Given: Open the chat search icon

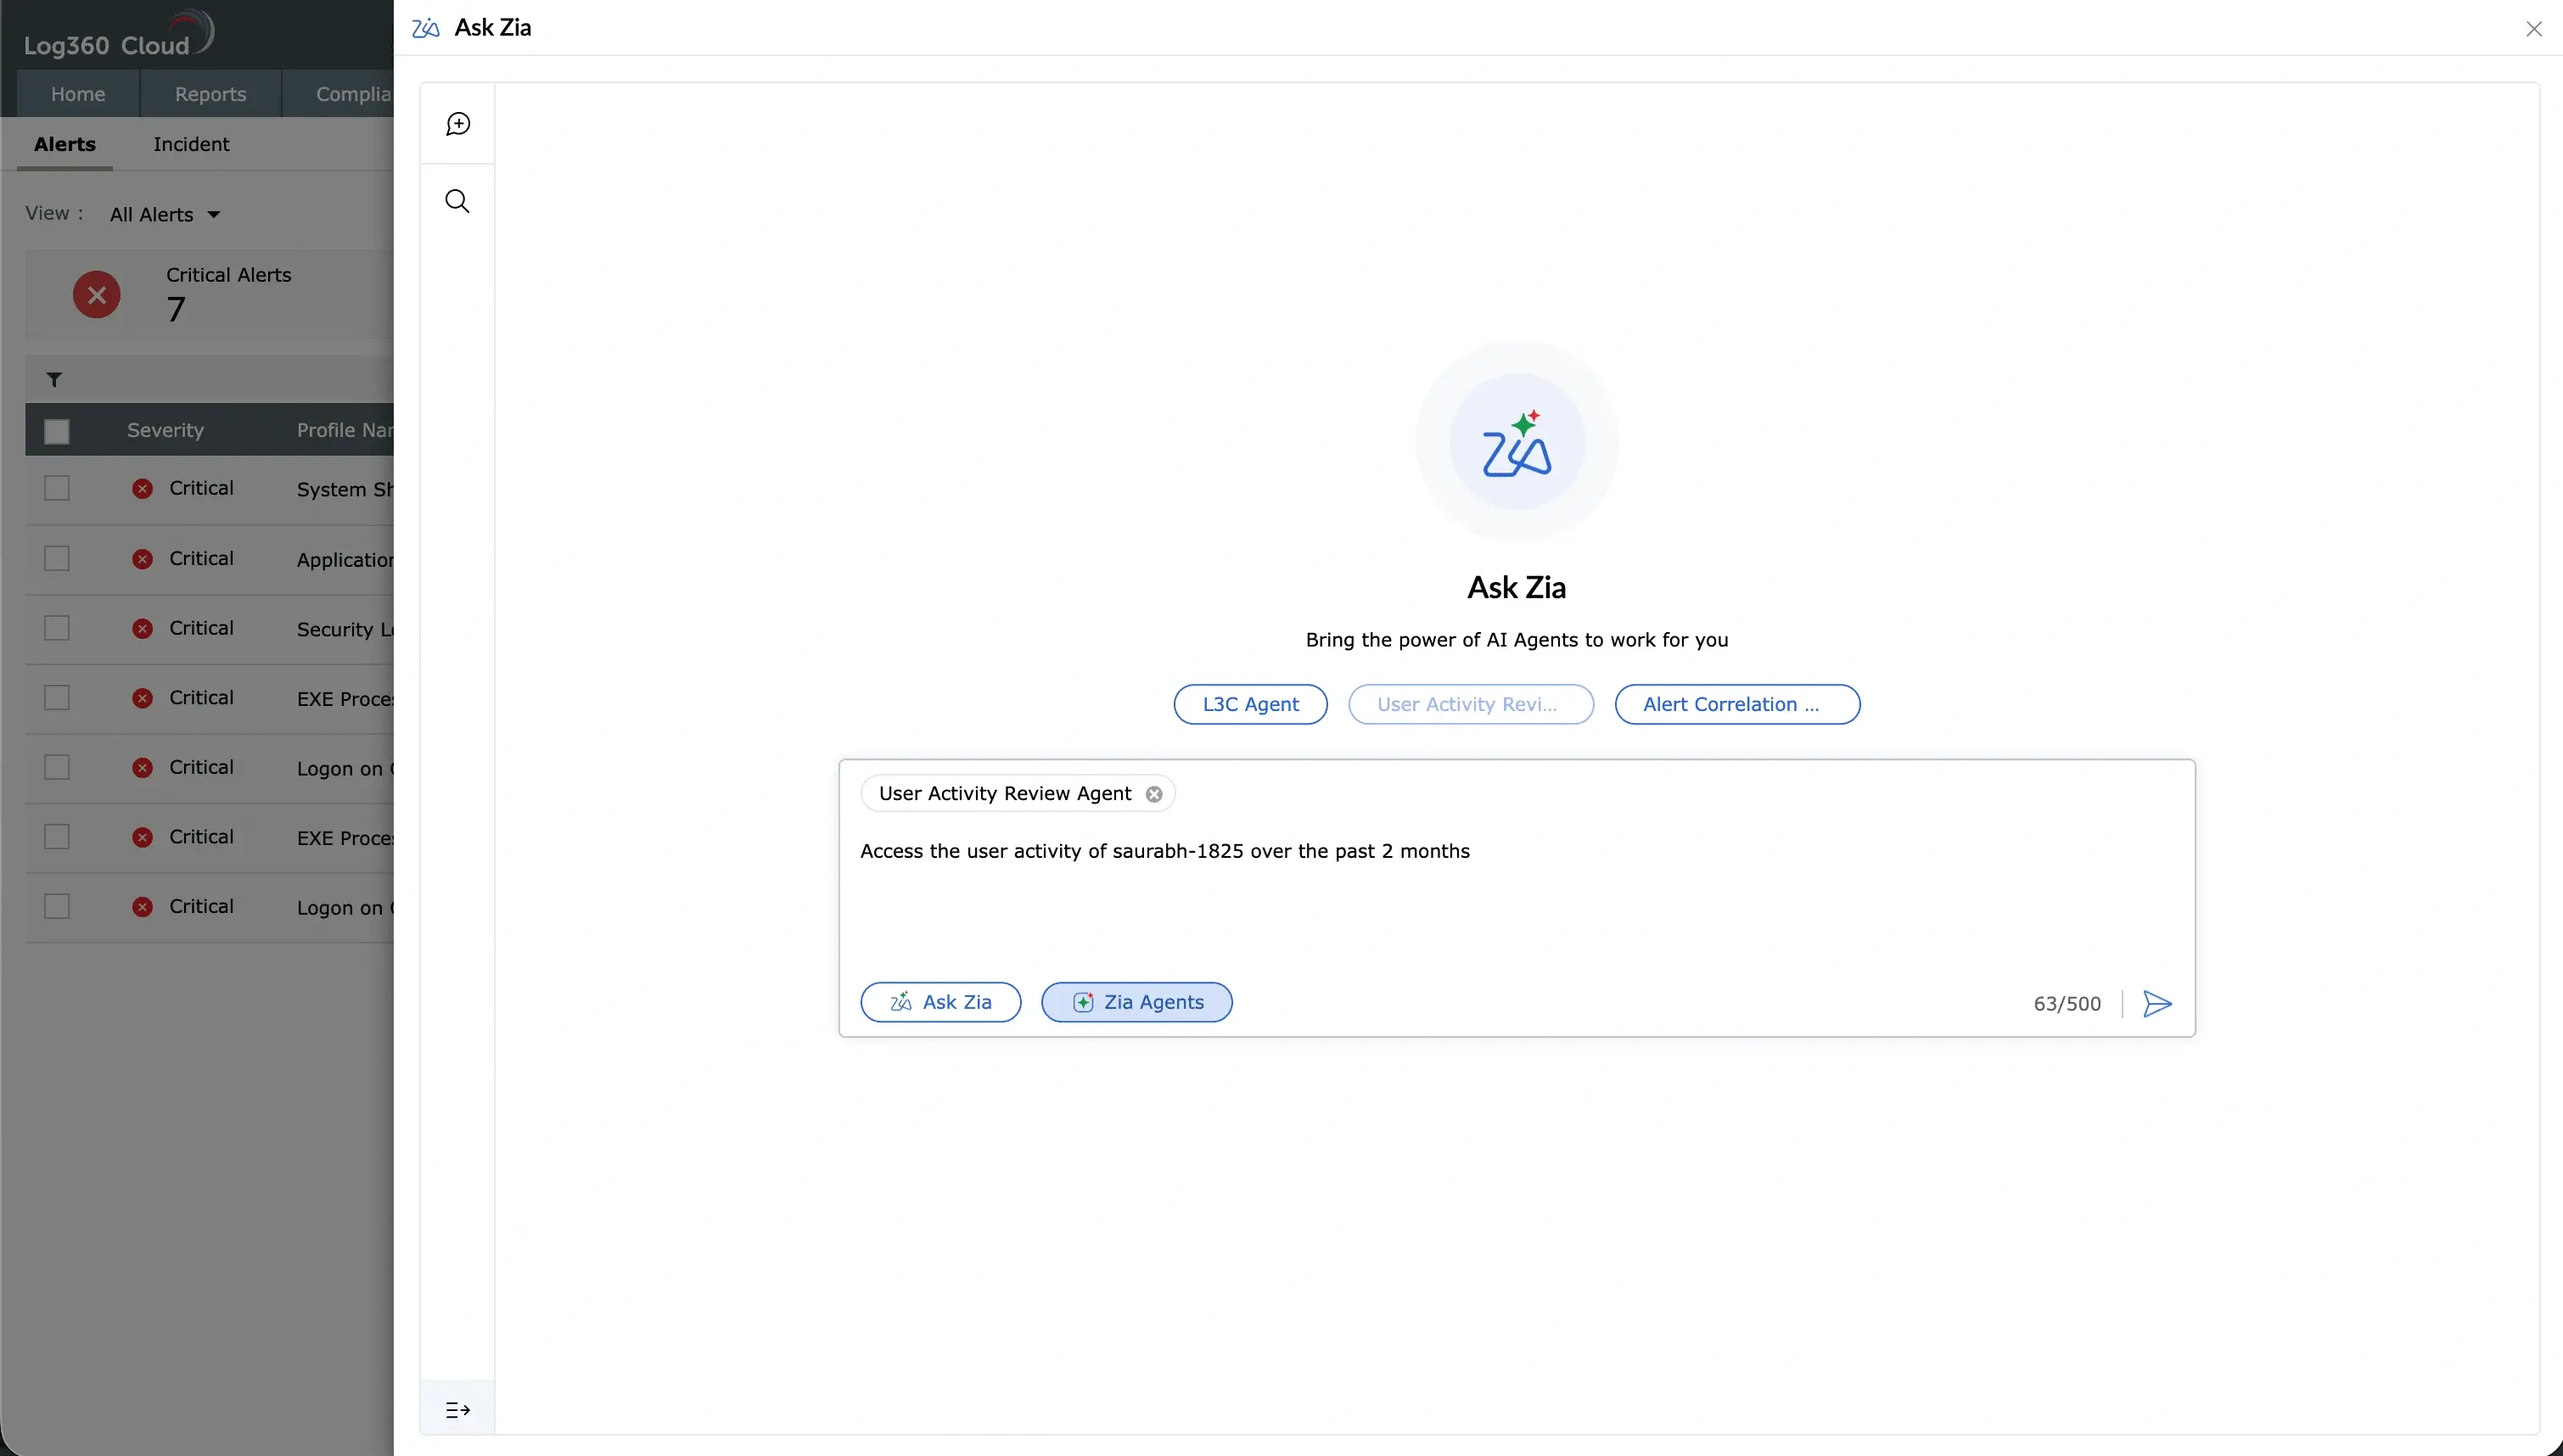Looking at the screenshot, I should [x=457, y=201].
